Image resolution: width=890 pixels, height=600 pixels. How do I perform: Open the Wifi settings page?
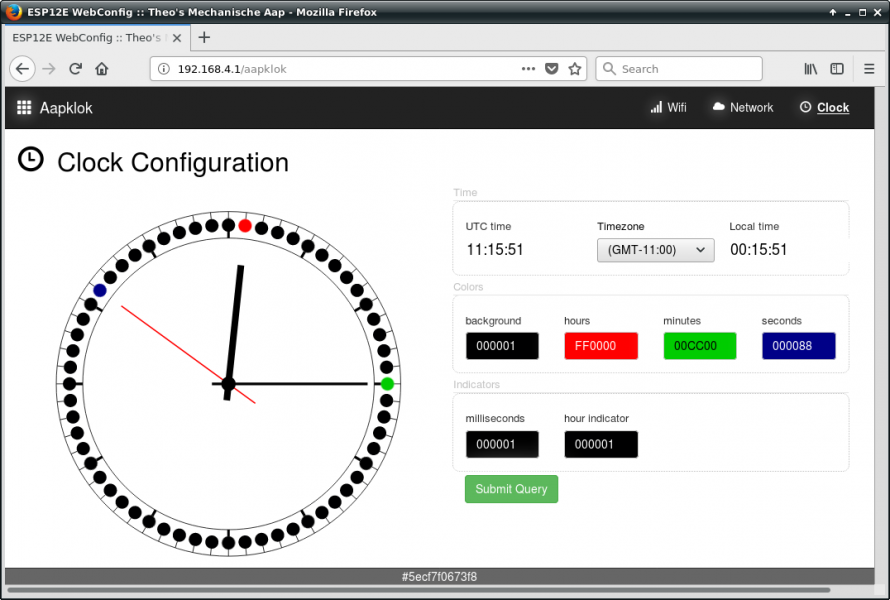(668, 108)
